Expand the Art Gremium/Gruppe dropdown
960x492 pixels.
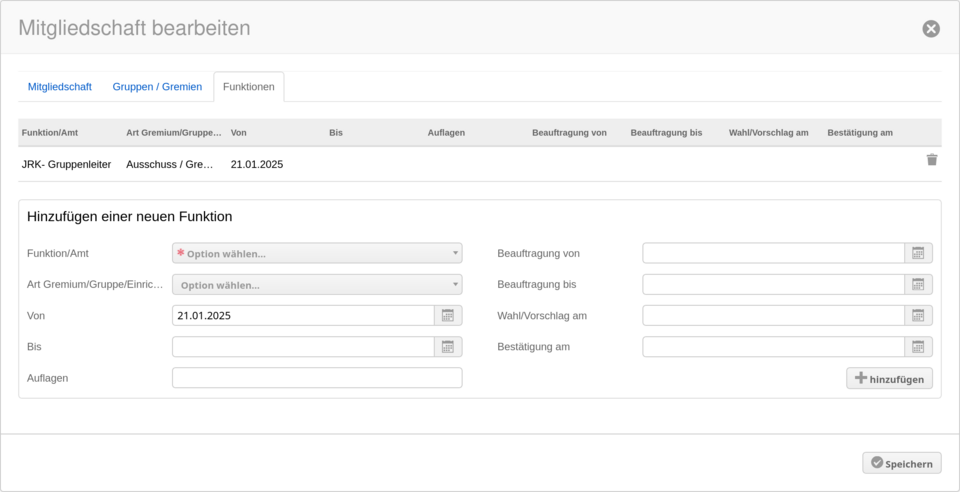(x=317, y=285)
